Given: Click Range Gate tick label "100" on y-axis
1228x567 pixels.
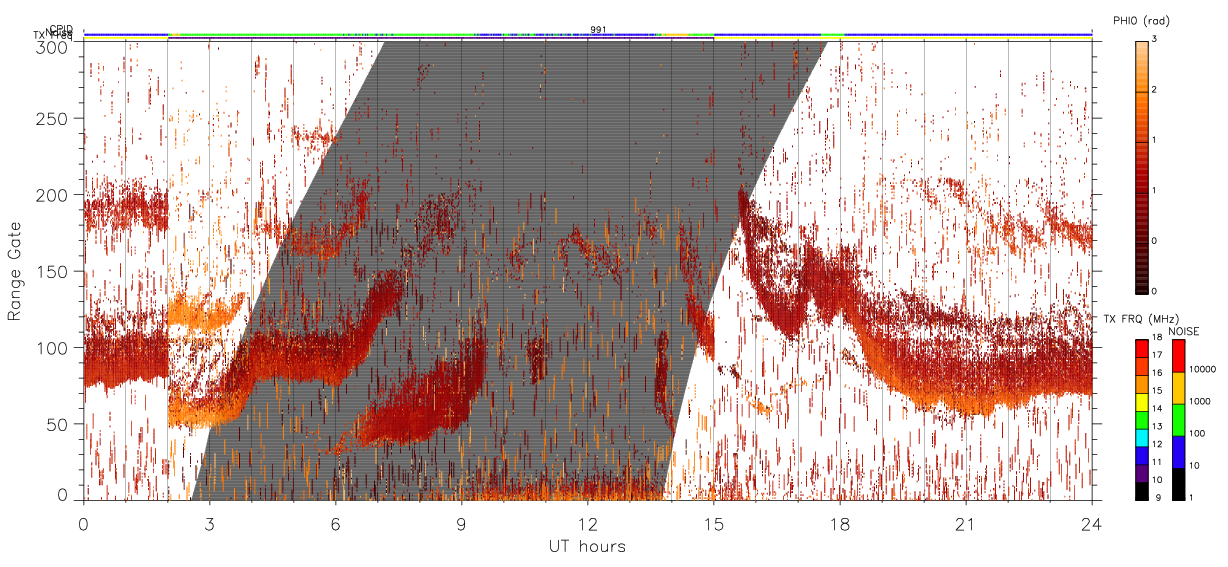Looking at the screenshot, I should (x=54, y=348).
